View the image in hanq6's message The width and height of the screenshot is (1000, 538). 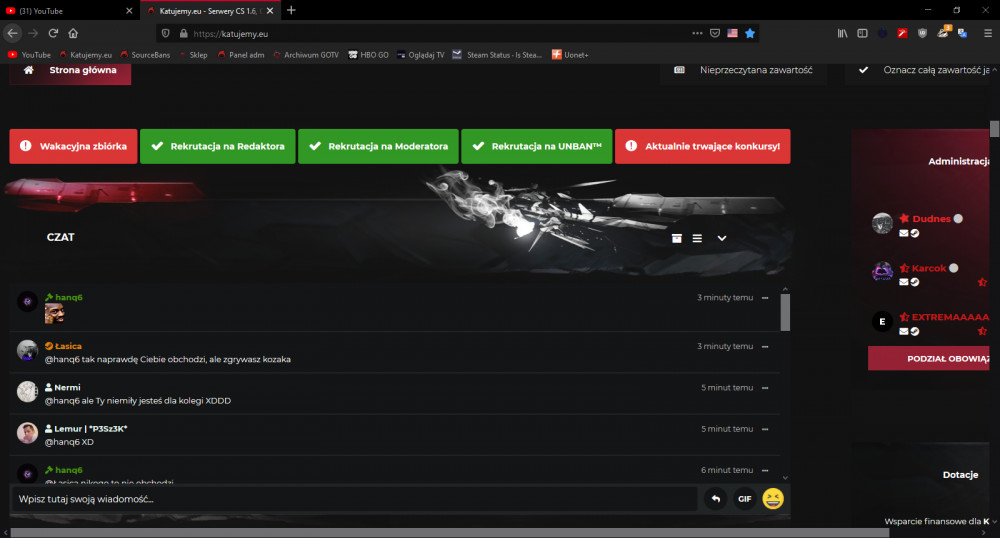click(x=54, y=314)
